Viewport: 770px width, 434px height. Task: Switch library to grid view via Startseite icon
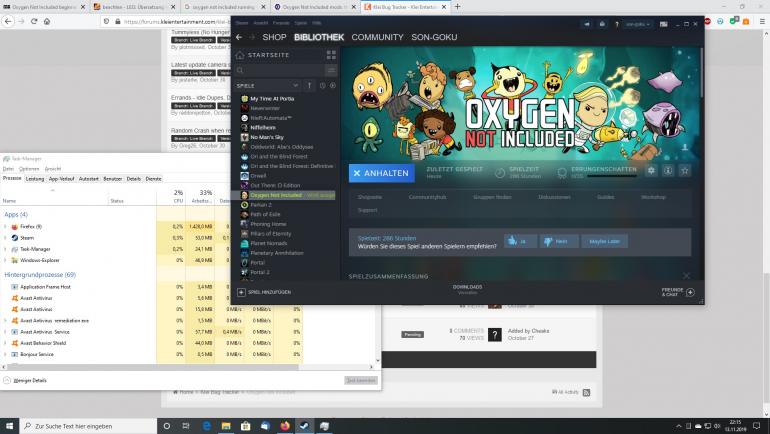click(331, 55)
